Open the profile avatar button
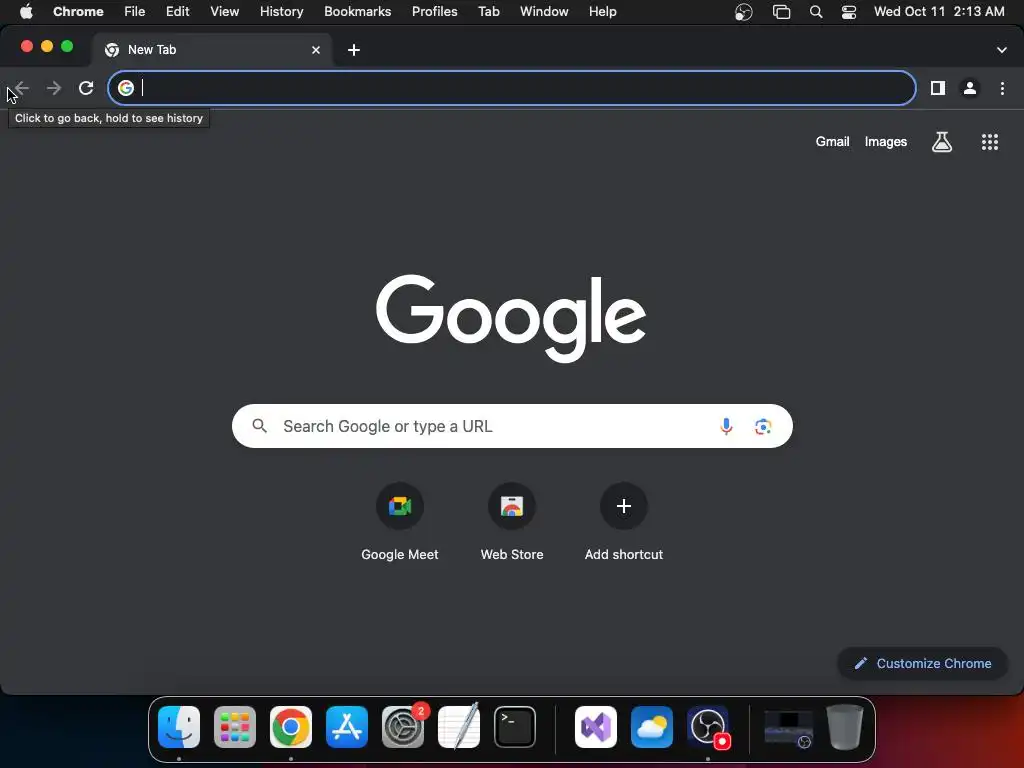This screenshot has width=1024, height=768. pos(970,88)
